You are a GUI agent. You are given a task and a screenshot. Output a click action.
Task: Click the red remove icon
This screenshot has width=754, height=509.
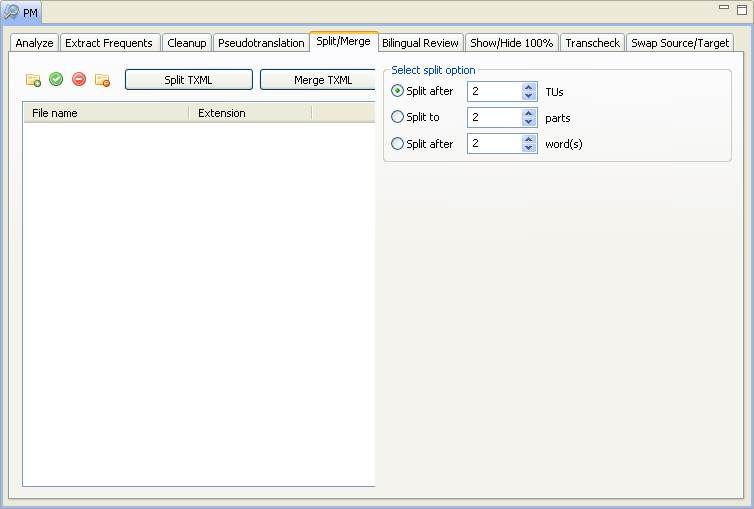coord(79,79)
